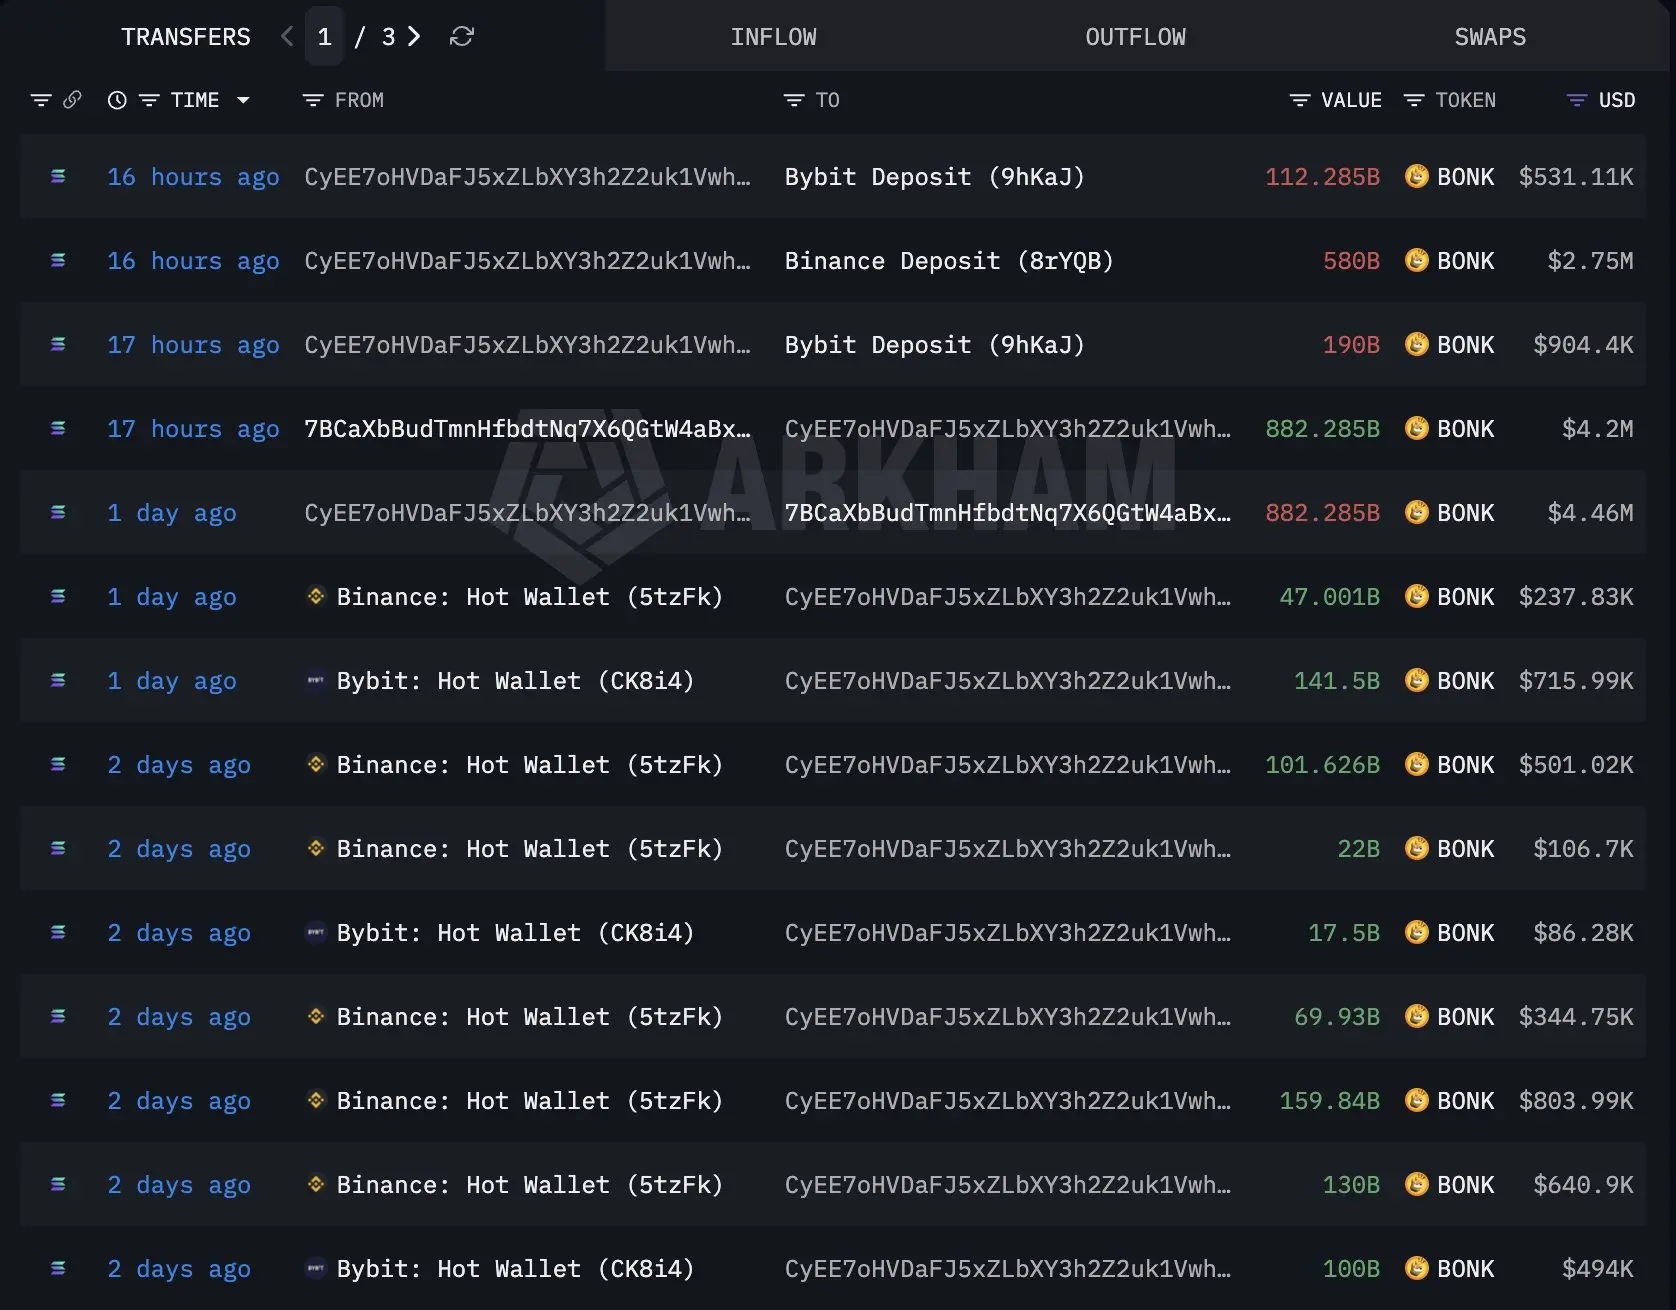Open the TIME column filter icon
The image size is (1676, 1310).
pyautogui.click(x=149, y=100)
